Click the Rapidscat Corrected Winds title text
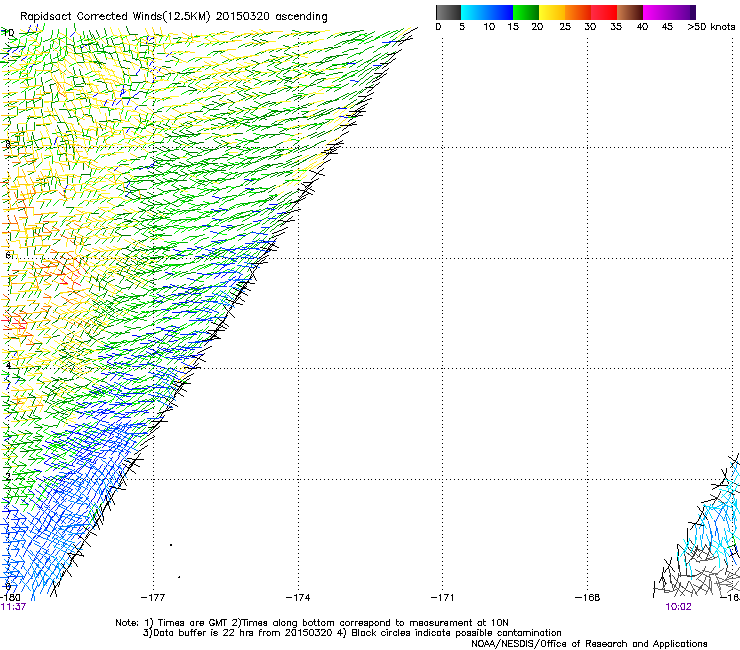Image resolution: width=740 pixels, height=650 pixels. pyautogui.click(x=174, y=16)
